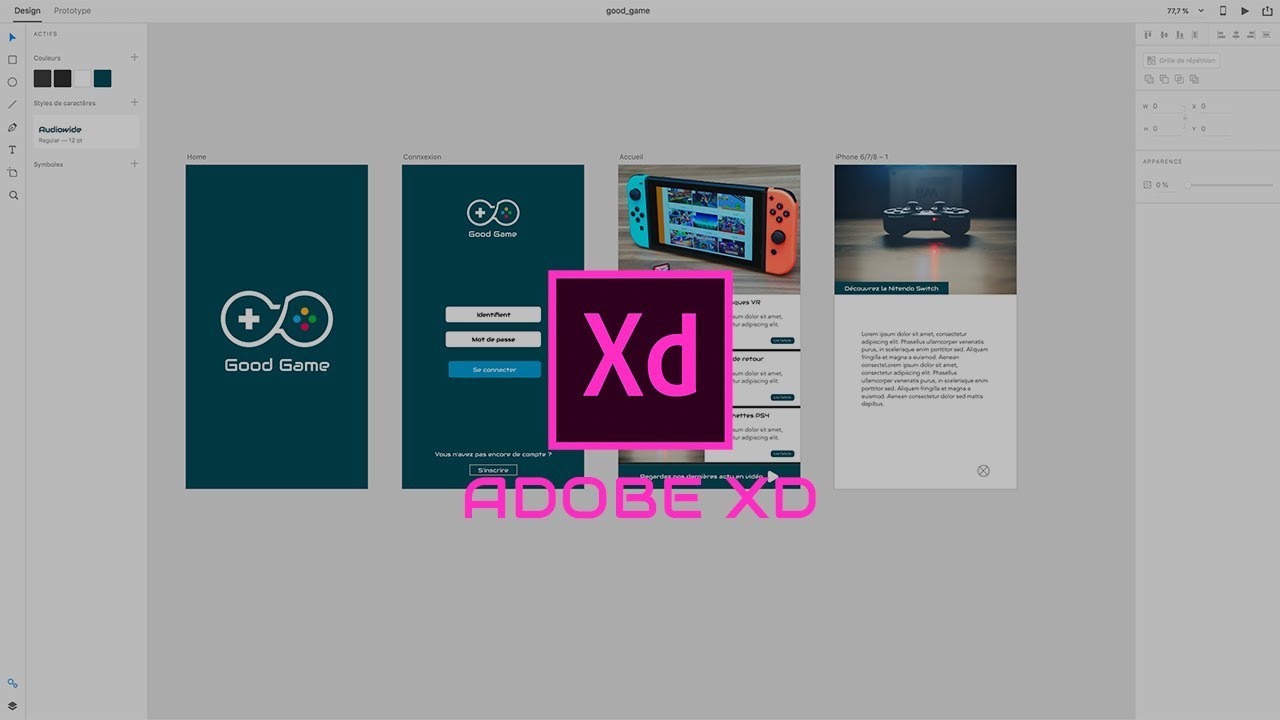Click the mobile device preview icon
Screen dimensions: 1280x720
click(1222, 10)
